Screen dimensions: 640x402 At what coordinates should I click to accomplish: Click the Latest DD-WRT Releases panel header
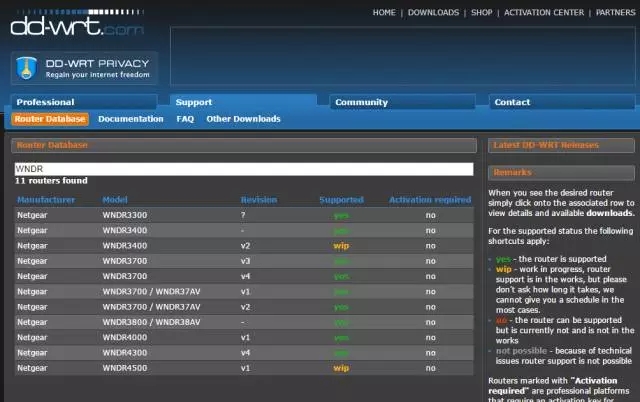[561, 145]
